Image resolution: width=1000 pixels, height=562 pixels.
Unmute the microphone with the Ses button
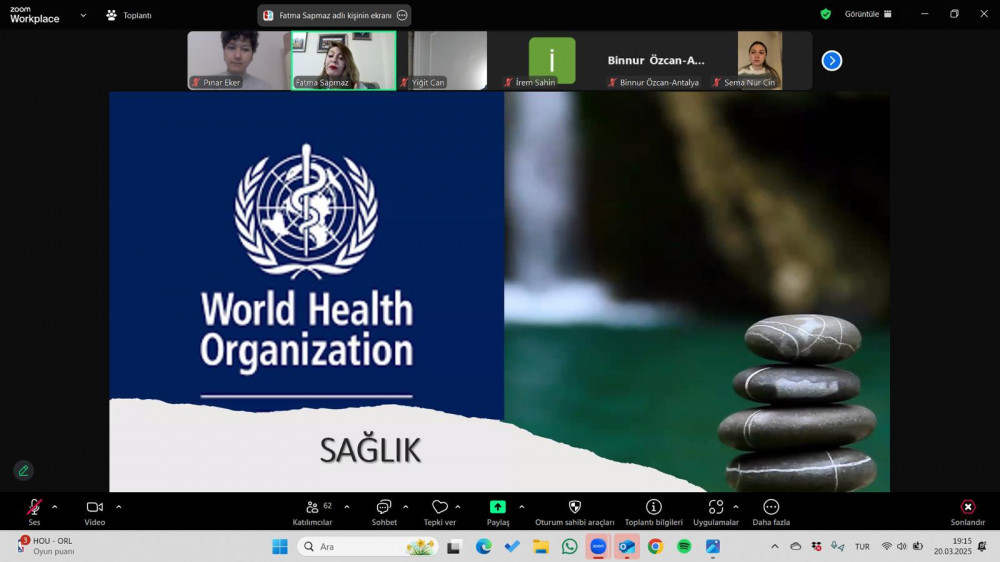(34, 512)
